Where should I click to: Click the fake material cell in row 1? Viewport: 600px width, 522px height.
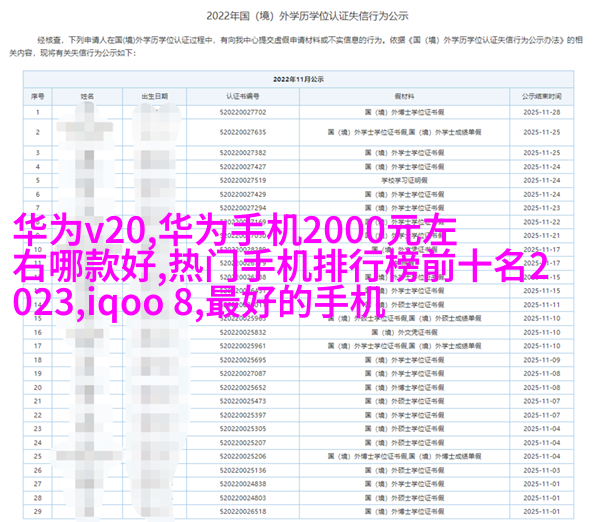coord(404,112)
